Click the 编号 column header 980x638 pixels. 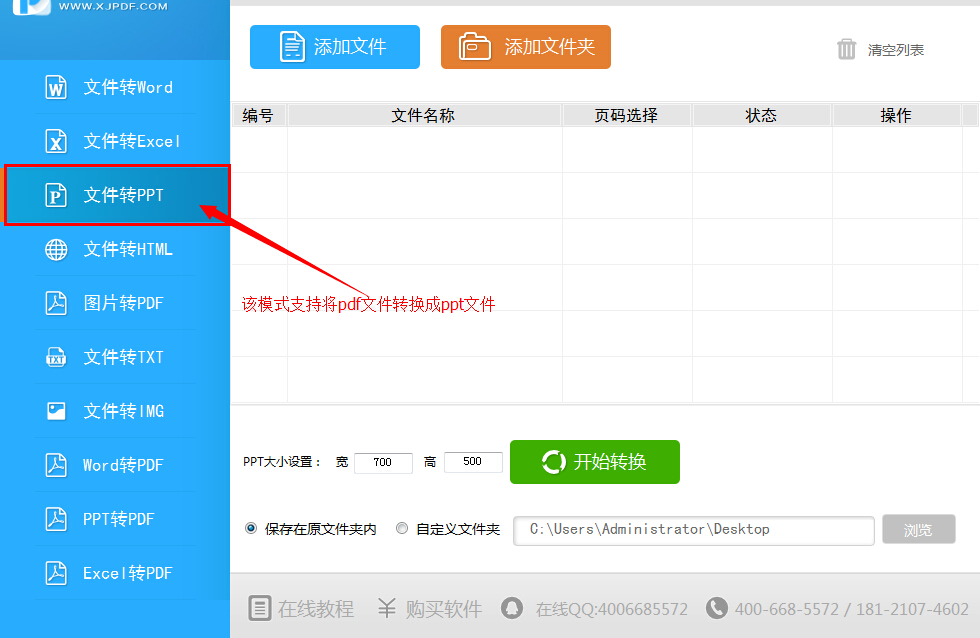pyautogui.click(x=259, y=115)
